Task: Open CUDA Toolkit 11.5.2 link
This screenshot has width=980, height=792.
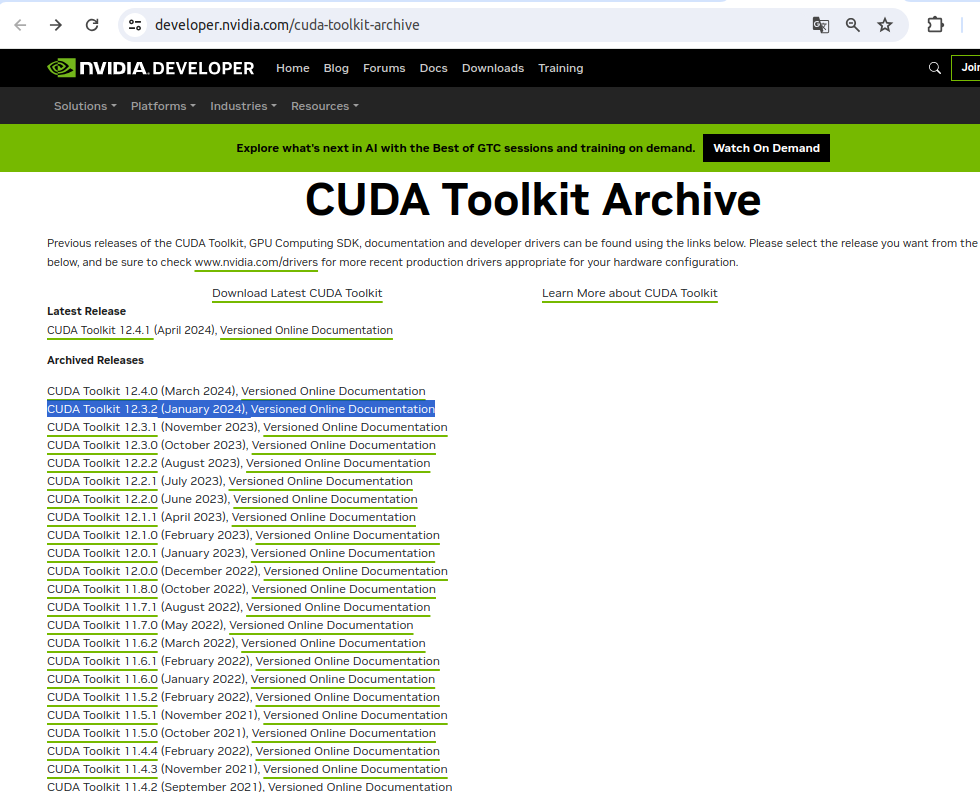Action: coord(102,698)
